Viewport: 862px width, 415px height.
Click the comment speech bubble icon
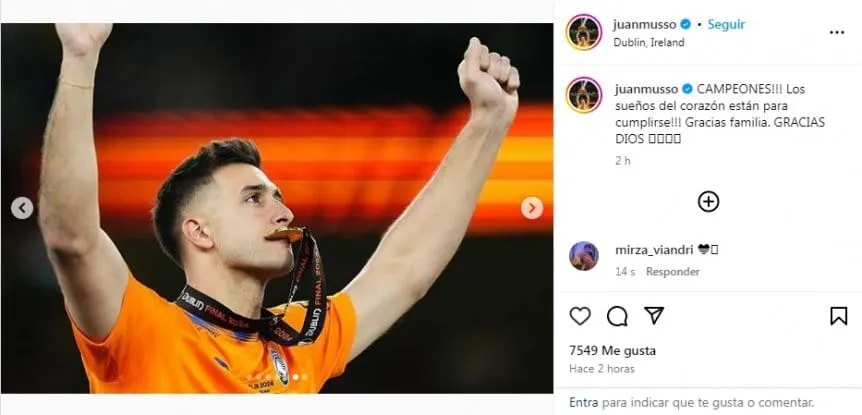617,316
